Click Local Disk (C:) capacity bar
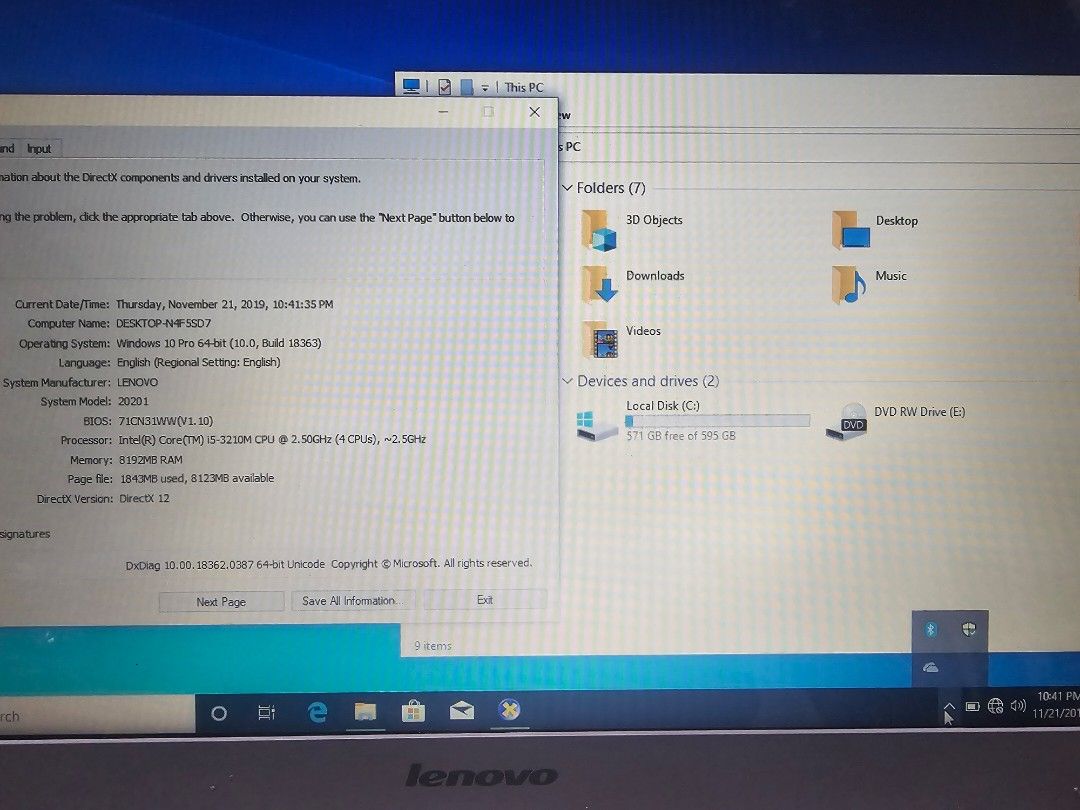The image size is (1080, 810). click(x=718, y=421)
